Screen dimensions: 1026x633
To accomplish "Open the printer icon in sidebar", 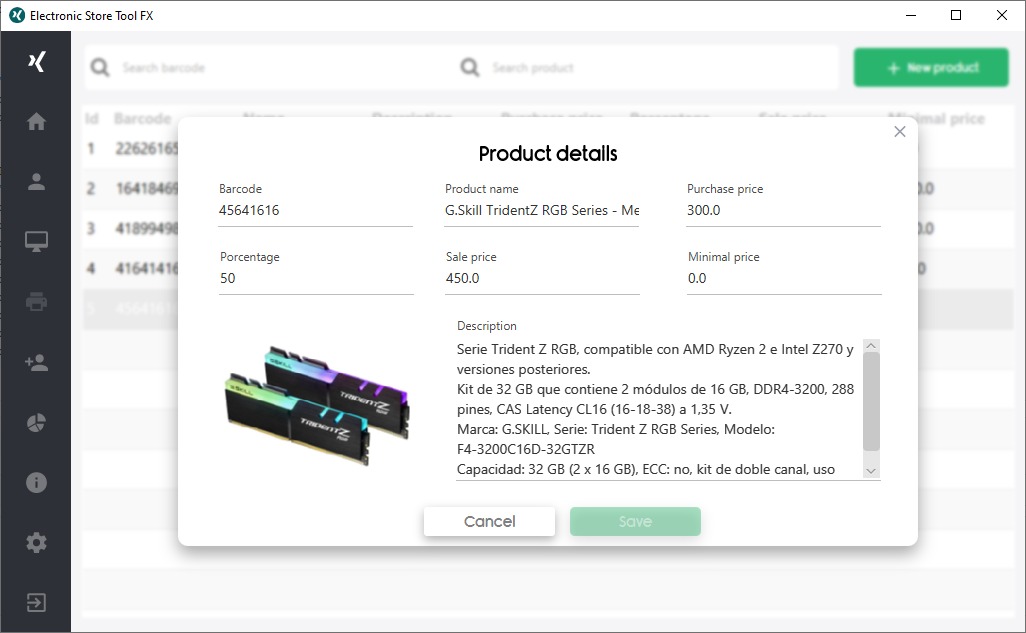I will tap(36, 302).
